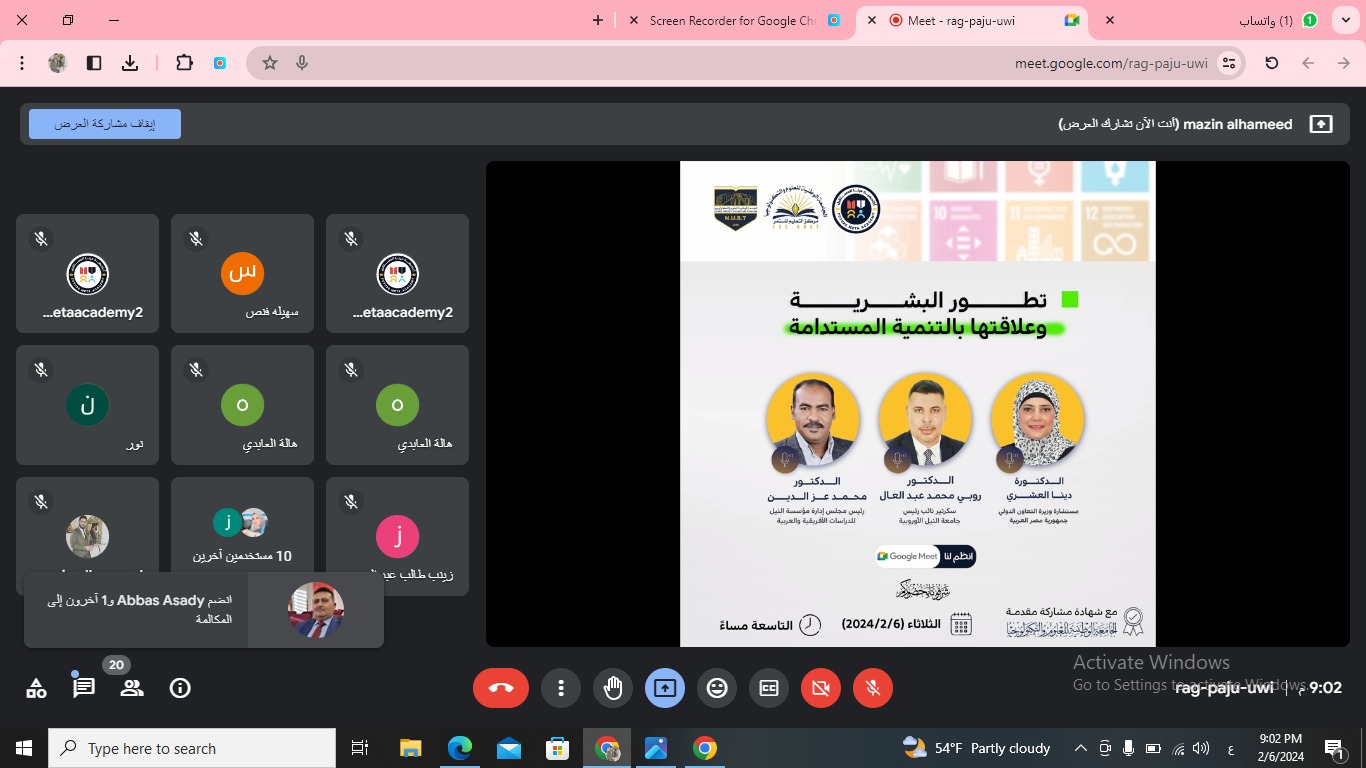Toggle the microphone mute button
Viewport: 1366px width, 768px height.
[x=873, y=688]
